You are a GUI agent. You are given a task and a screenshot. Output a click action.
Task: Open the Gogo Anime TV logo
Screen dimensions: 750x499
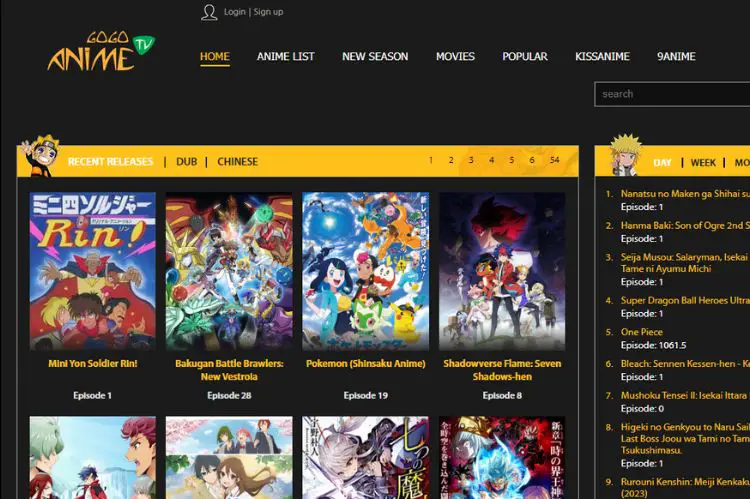pyautogui.click(x=101, y=51)
